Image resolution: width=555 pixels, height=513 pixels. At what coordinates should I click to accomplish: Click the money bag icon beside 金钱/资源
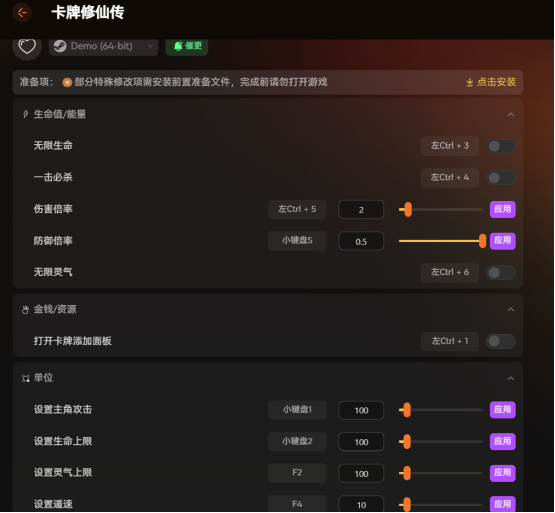25,310
